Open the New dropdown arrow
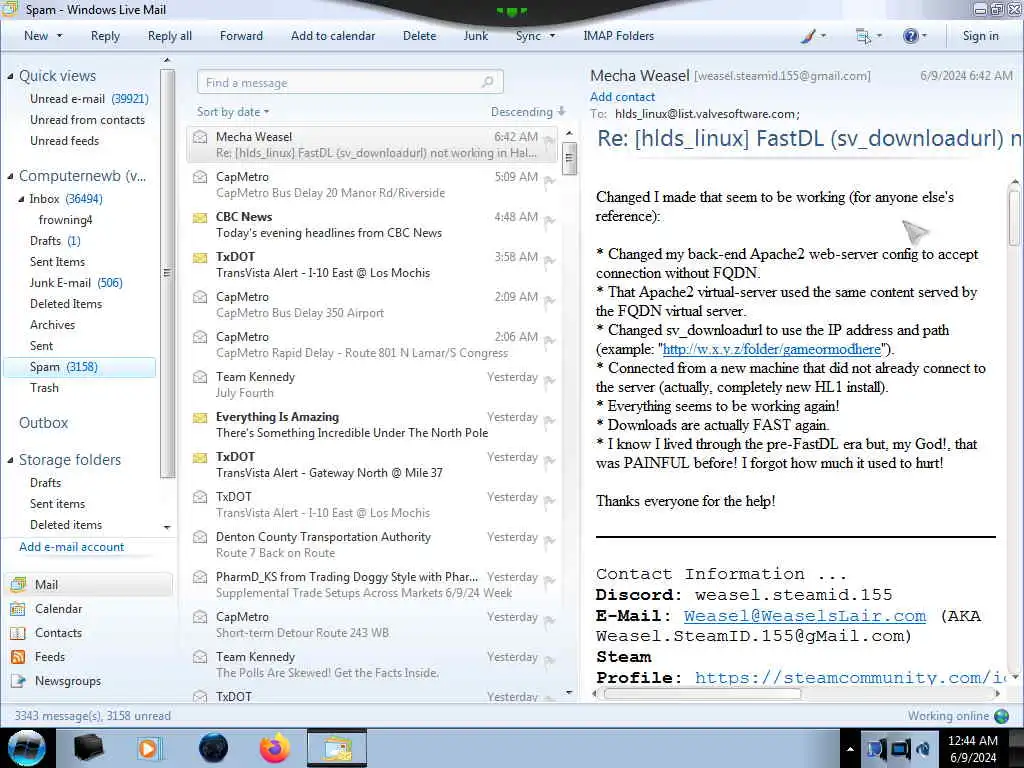Screen dimensions: 1024x768 pyautogui.click(x=59, y=36)
